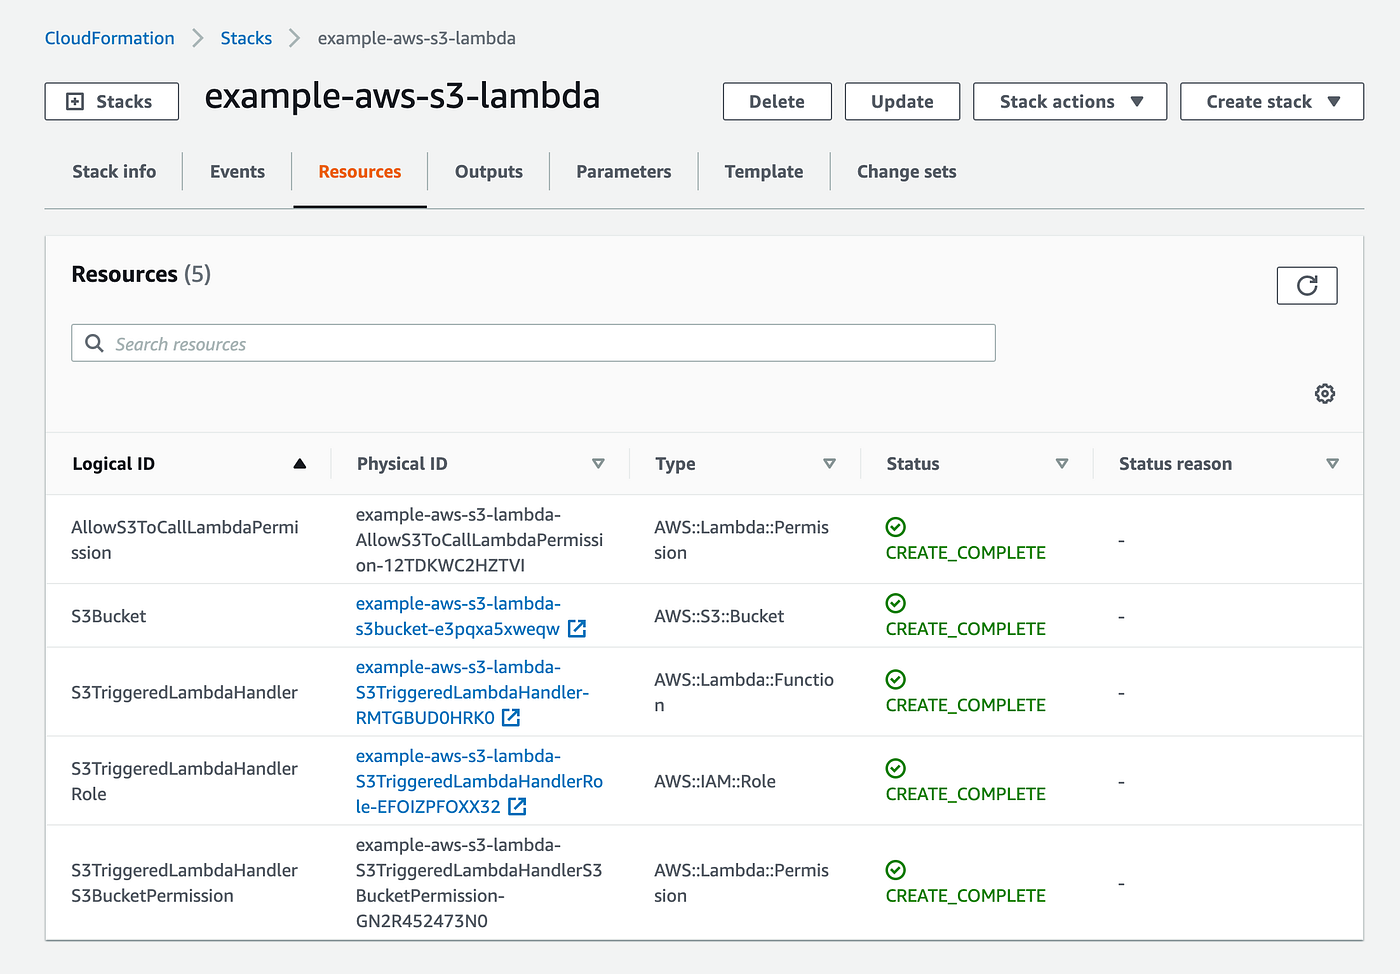Screen dimensions: 1400x974
Task: Open S3 bucket external link icon
Action: pyautogui.click(x=577, y=629)
